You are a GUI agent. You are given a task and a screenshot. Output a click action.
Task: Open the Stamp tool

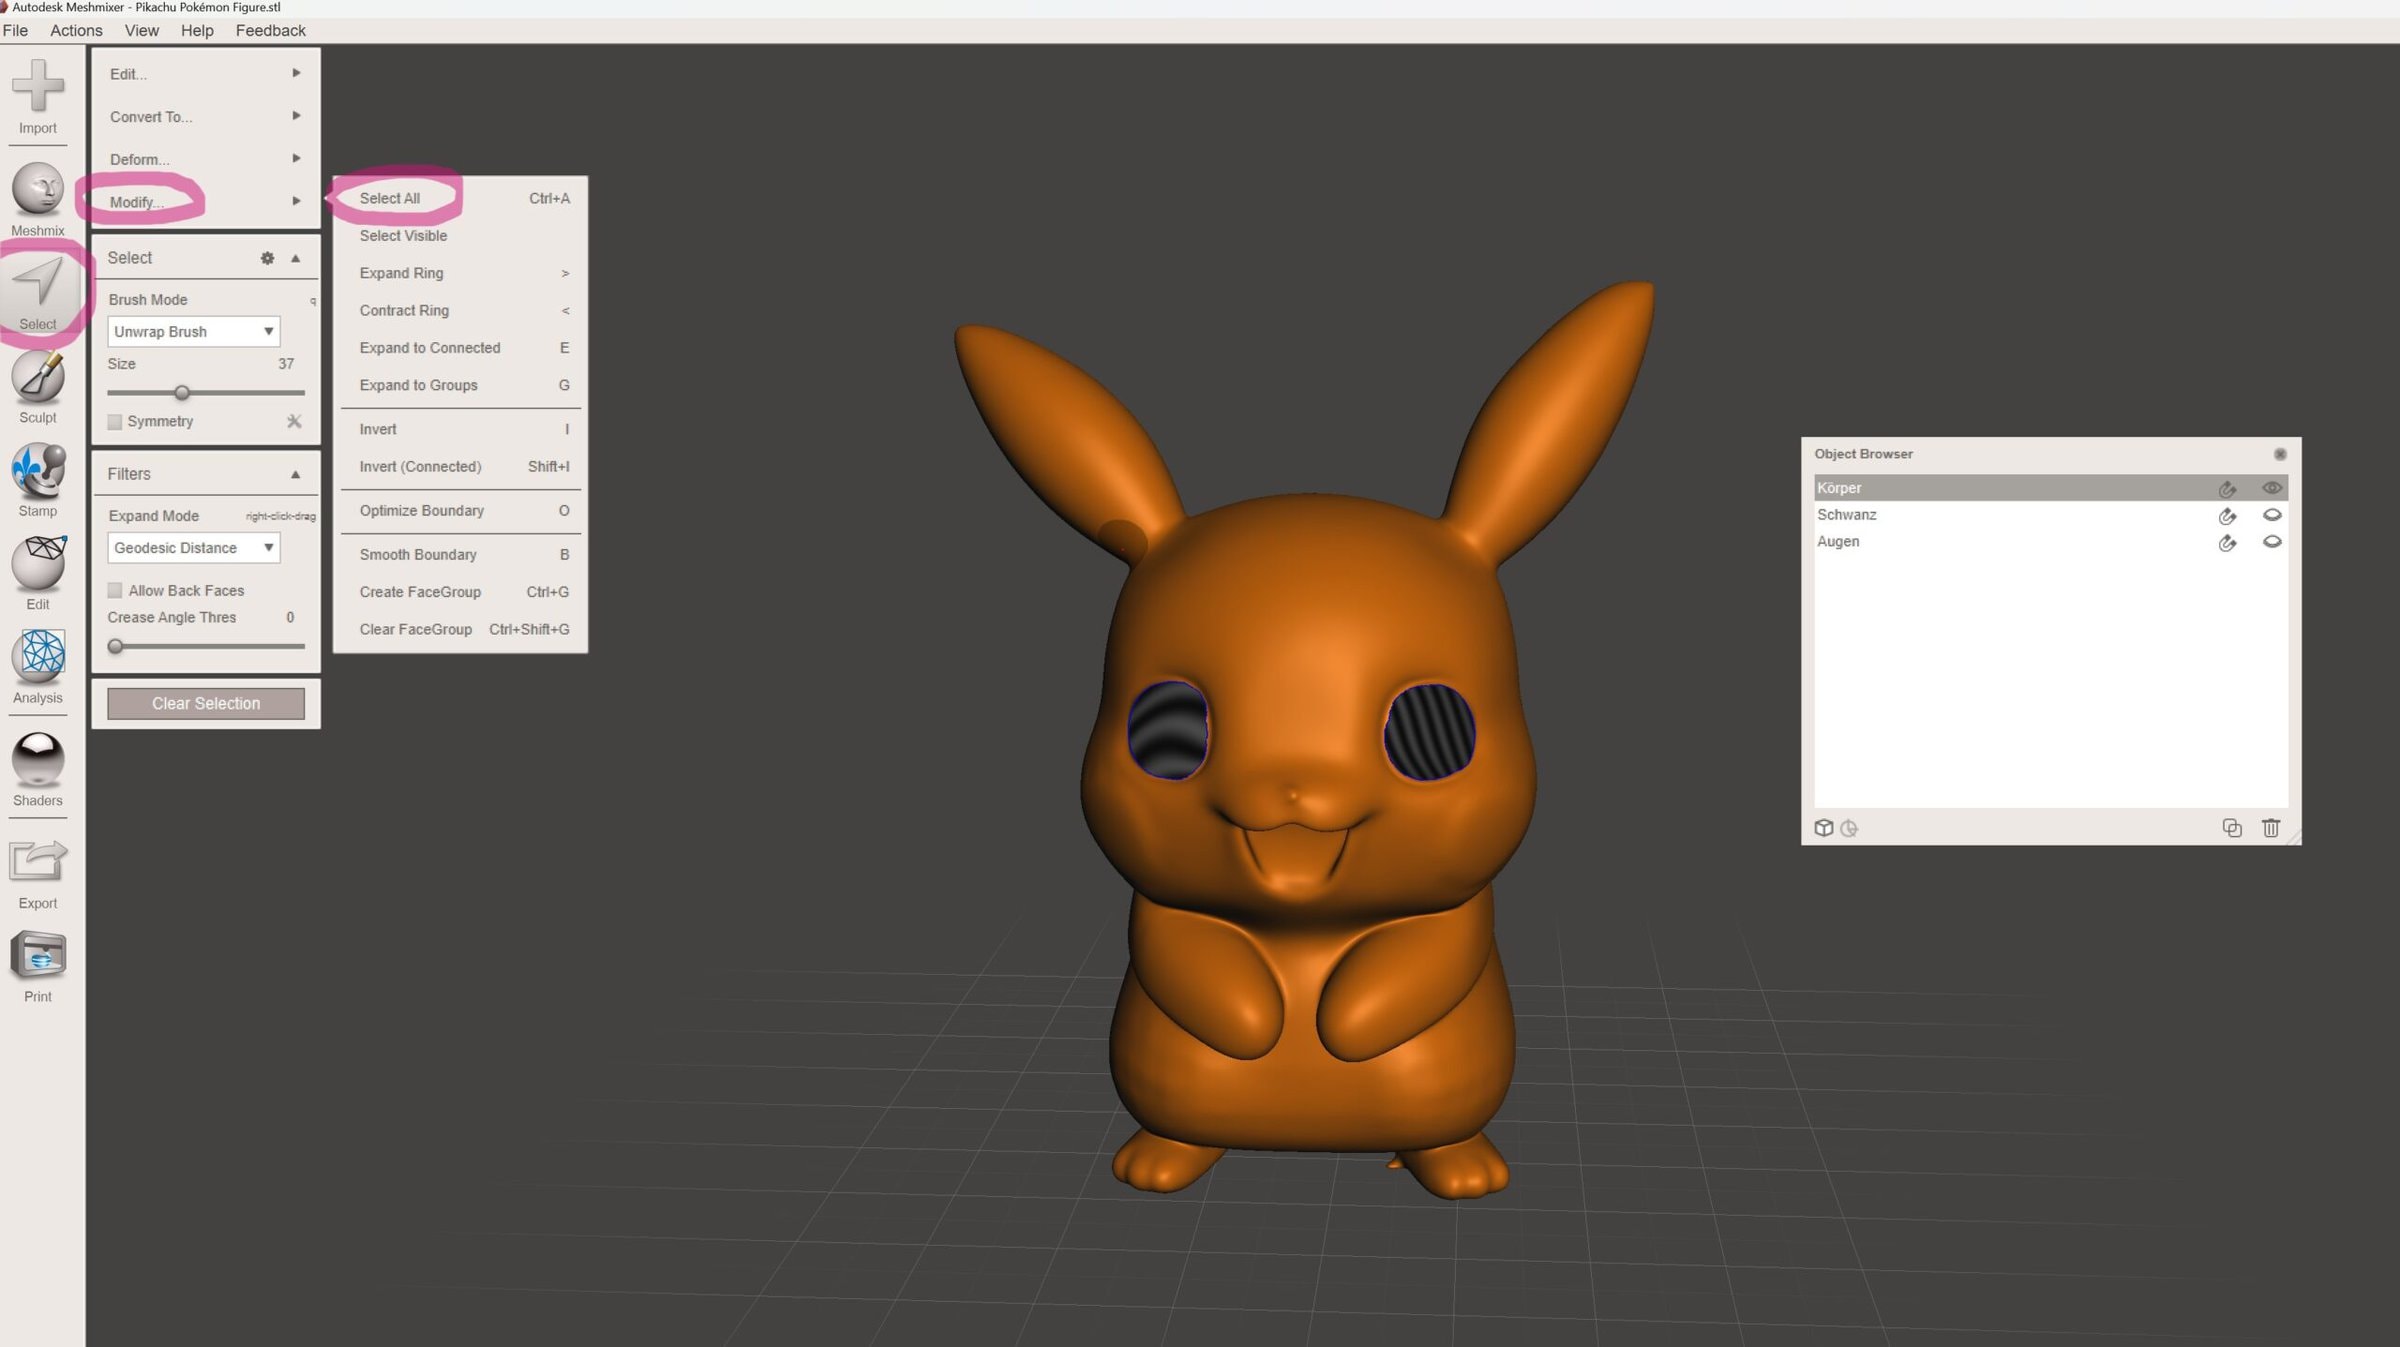click(38, 471)
